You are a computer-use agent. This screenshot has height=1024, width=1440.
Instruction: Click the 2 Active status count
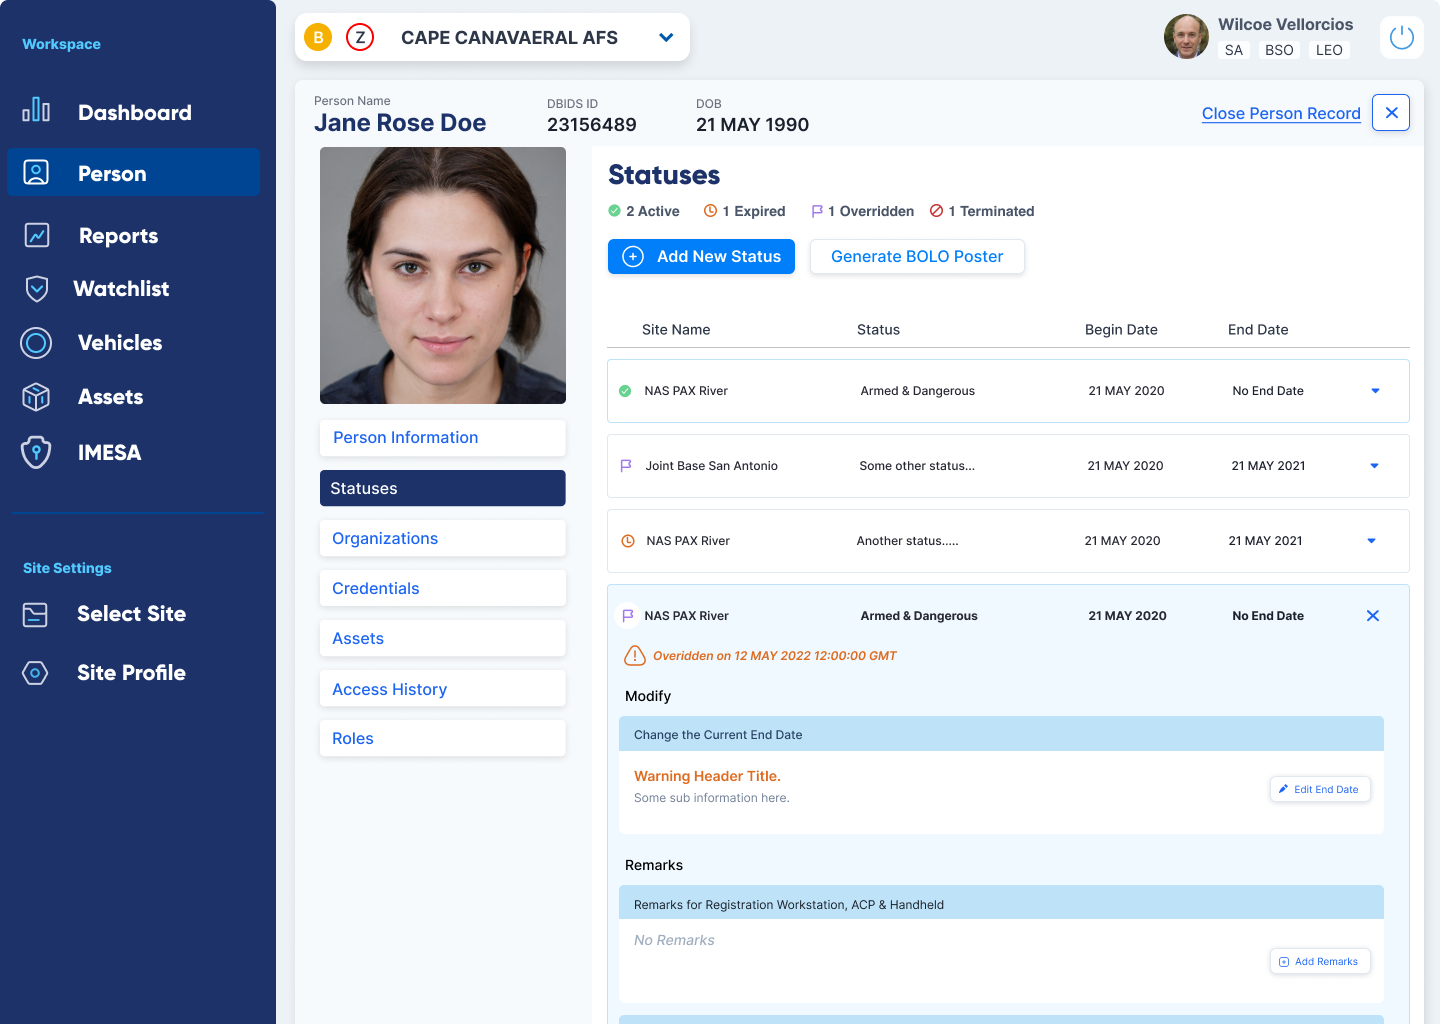click(x=644, y=211)
